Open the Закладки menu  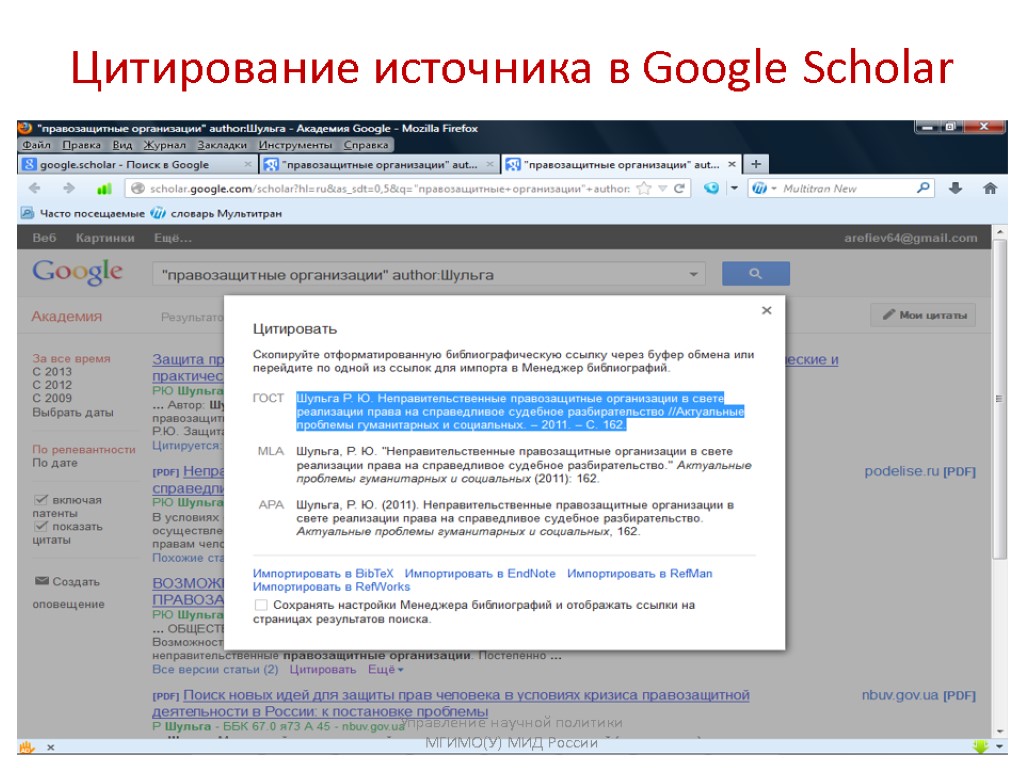(x=222, y=145)
